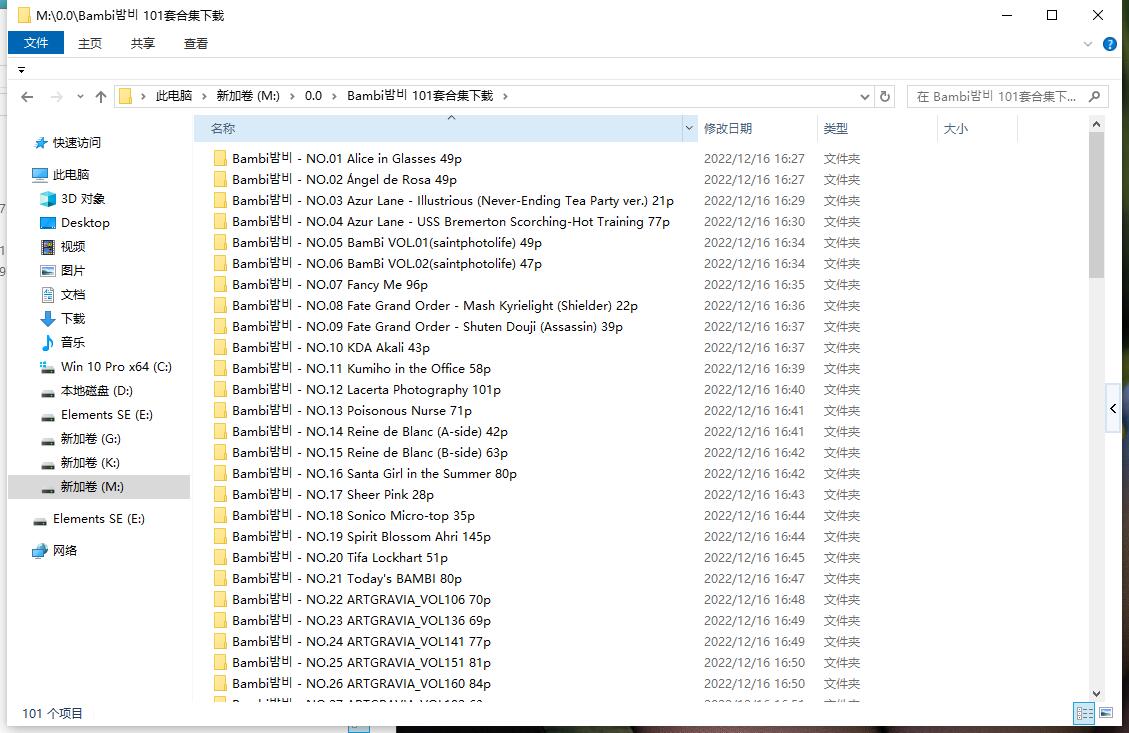The image size is (1129, 733).
Task: Select the 下载 download arrow icon
Action: click(48, 318)
